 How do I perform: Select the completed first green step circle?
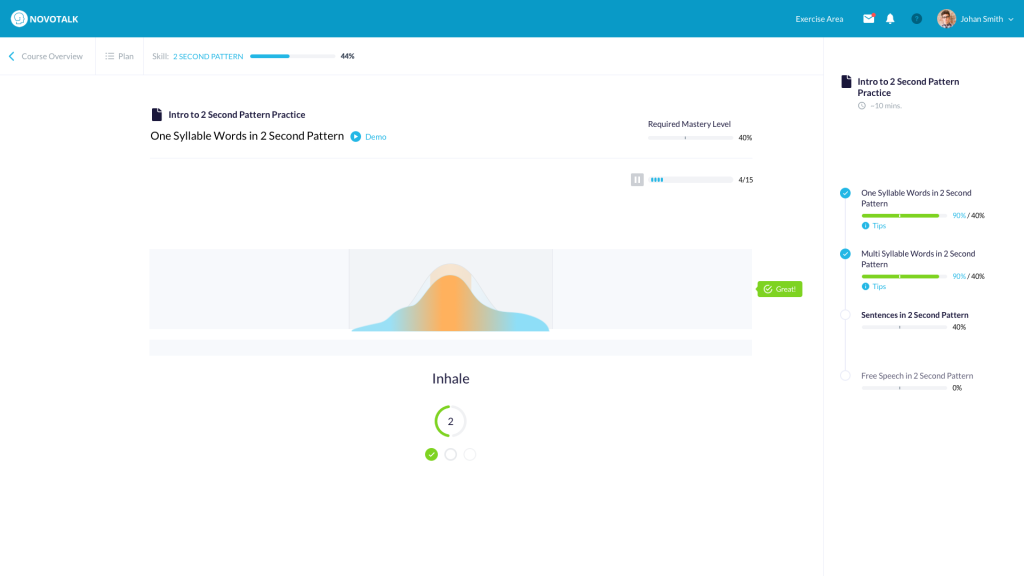431,454
